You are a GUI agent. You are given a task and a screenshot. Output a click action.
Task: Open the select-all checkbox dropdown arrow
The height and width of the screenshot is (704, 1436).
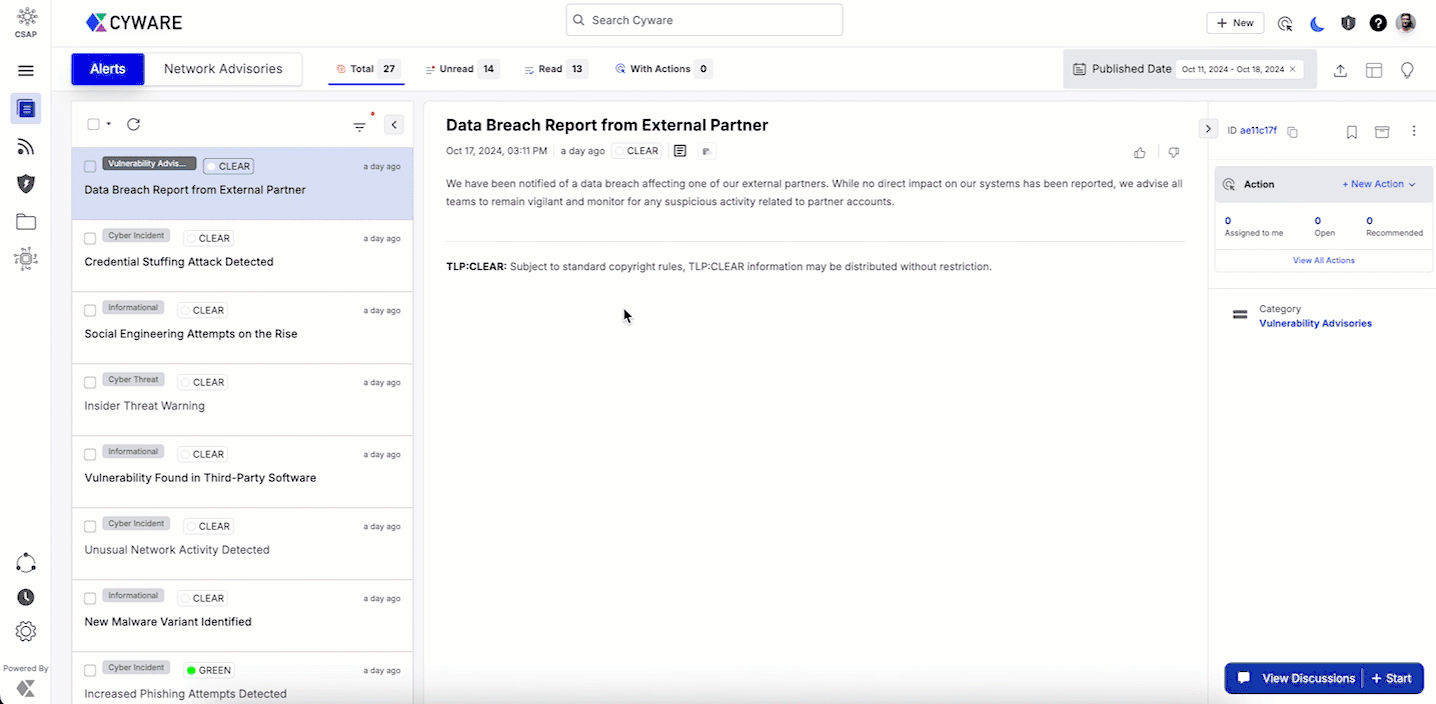coord(108,125)
